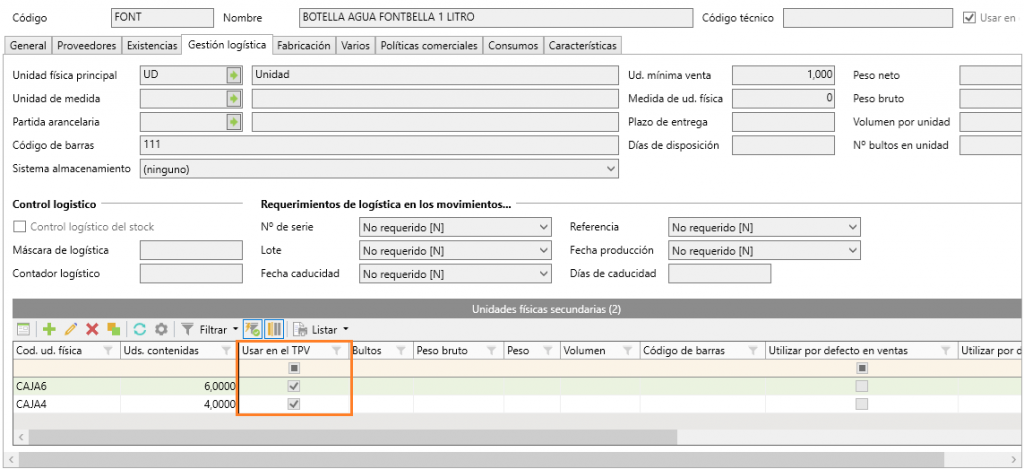Viewport: 1024px width, 469px height.
Task: Open the Fecha producción dropdown
Action: pyautogui.click(x=852, y=250)
